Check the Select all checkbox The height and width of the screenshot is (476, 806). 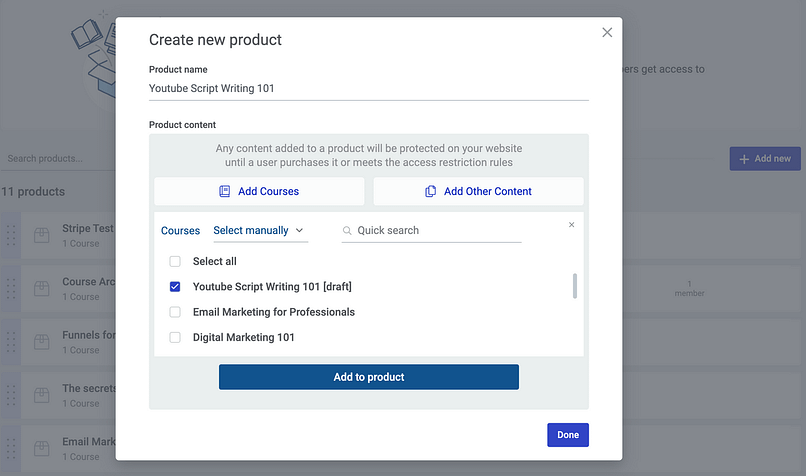pos(175,261)
